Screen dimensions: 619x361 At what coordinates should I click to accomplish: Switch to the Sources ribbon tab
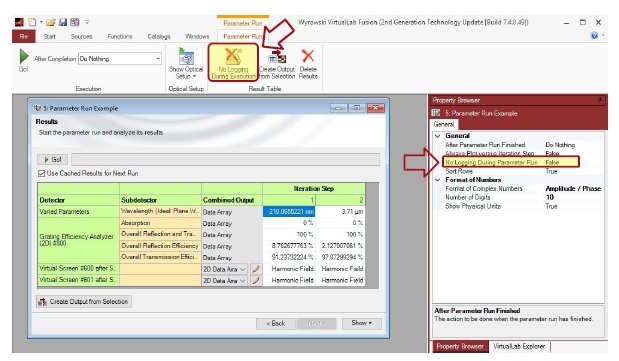(x=81, y=36)
